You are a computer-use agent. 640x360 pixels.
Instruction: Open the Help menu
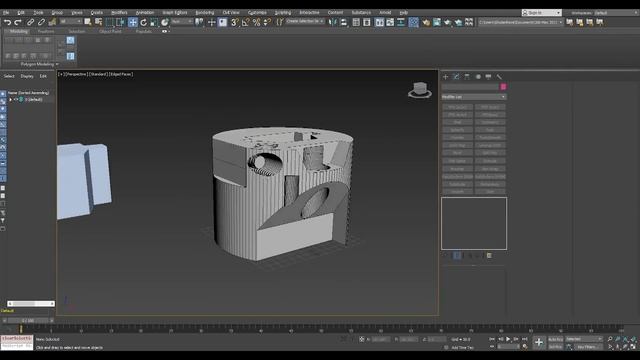coord(403,13)
